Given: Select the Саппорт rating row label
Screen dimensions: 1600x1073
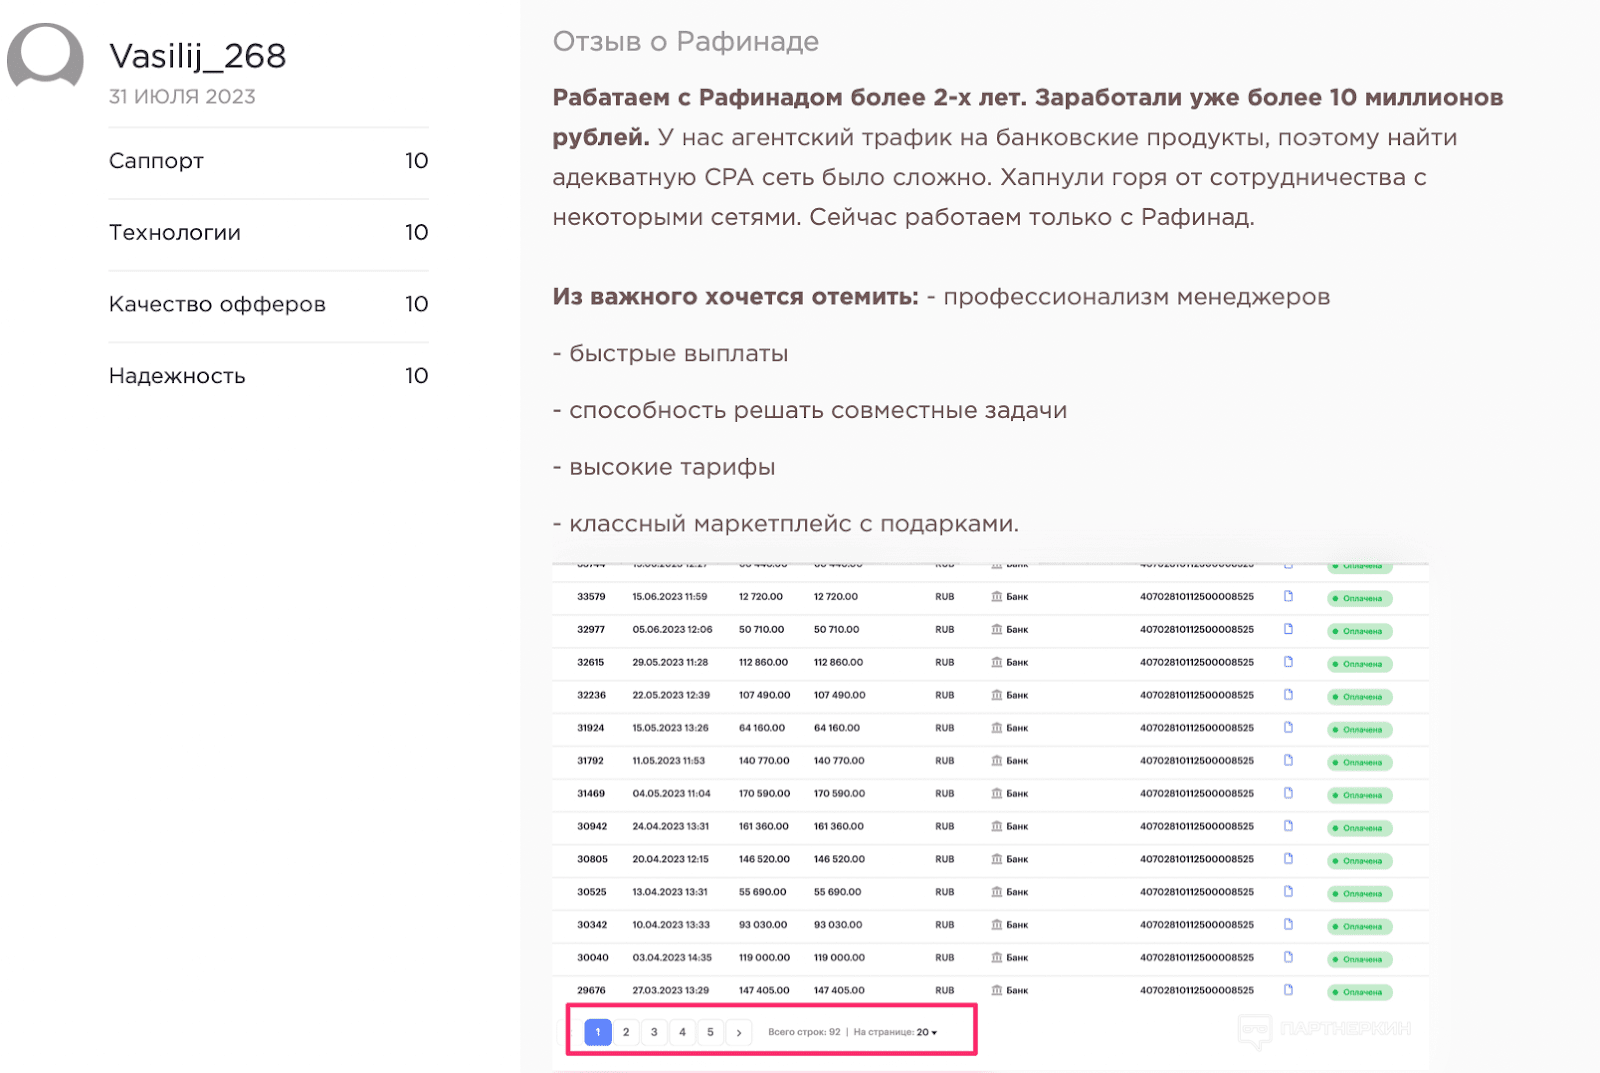Looking at the screenshot, I should [156, 161].
